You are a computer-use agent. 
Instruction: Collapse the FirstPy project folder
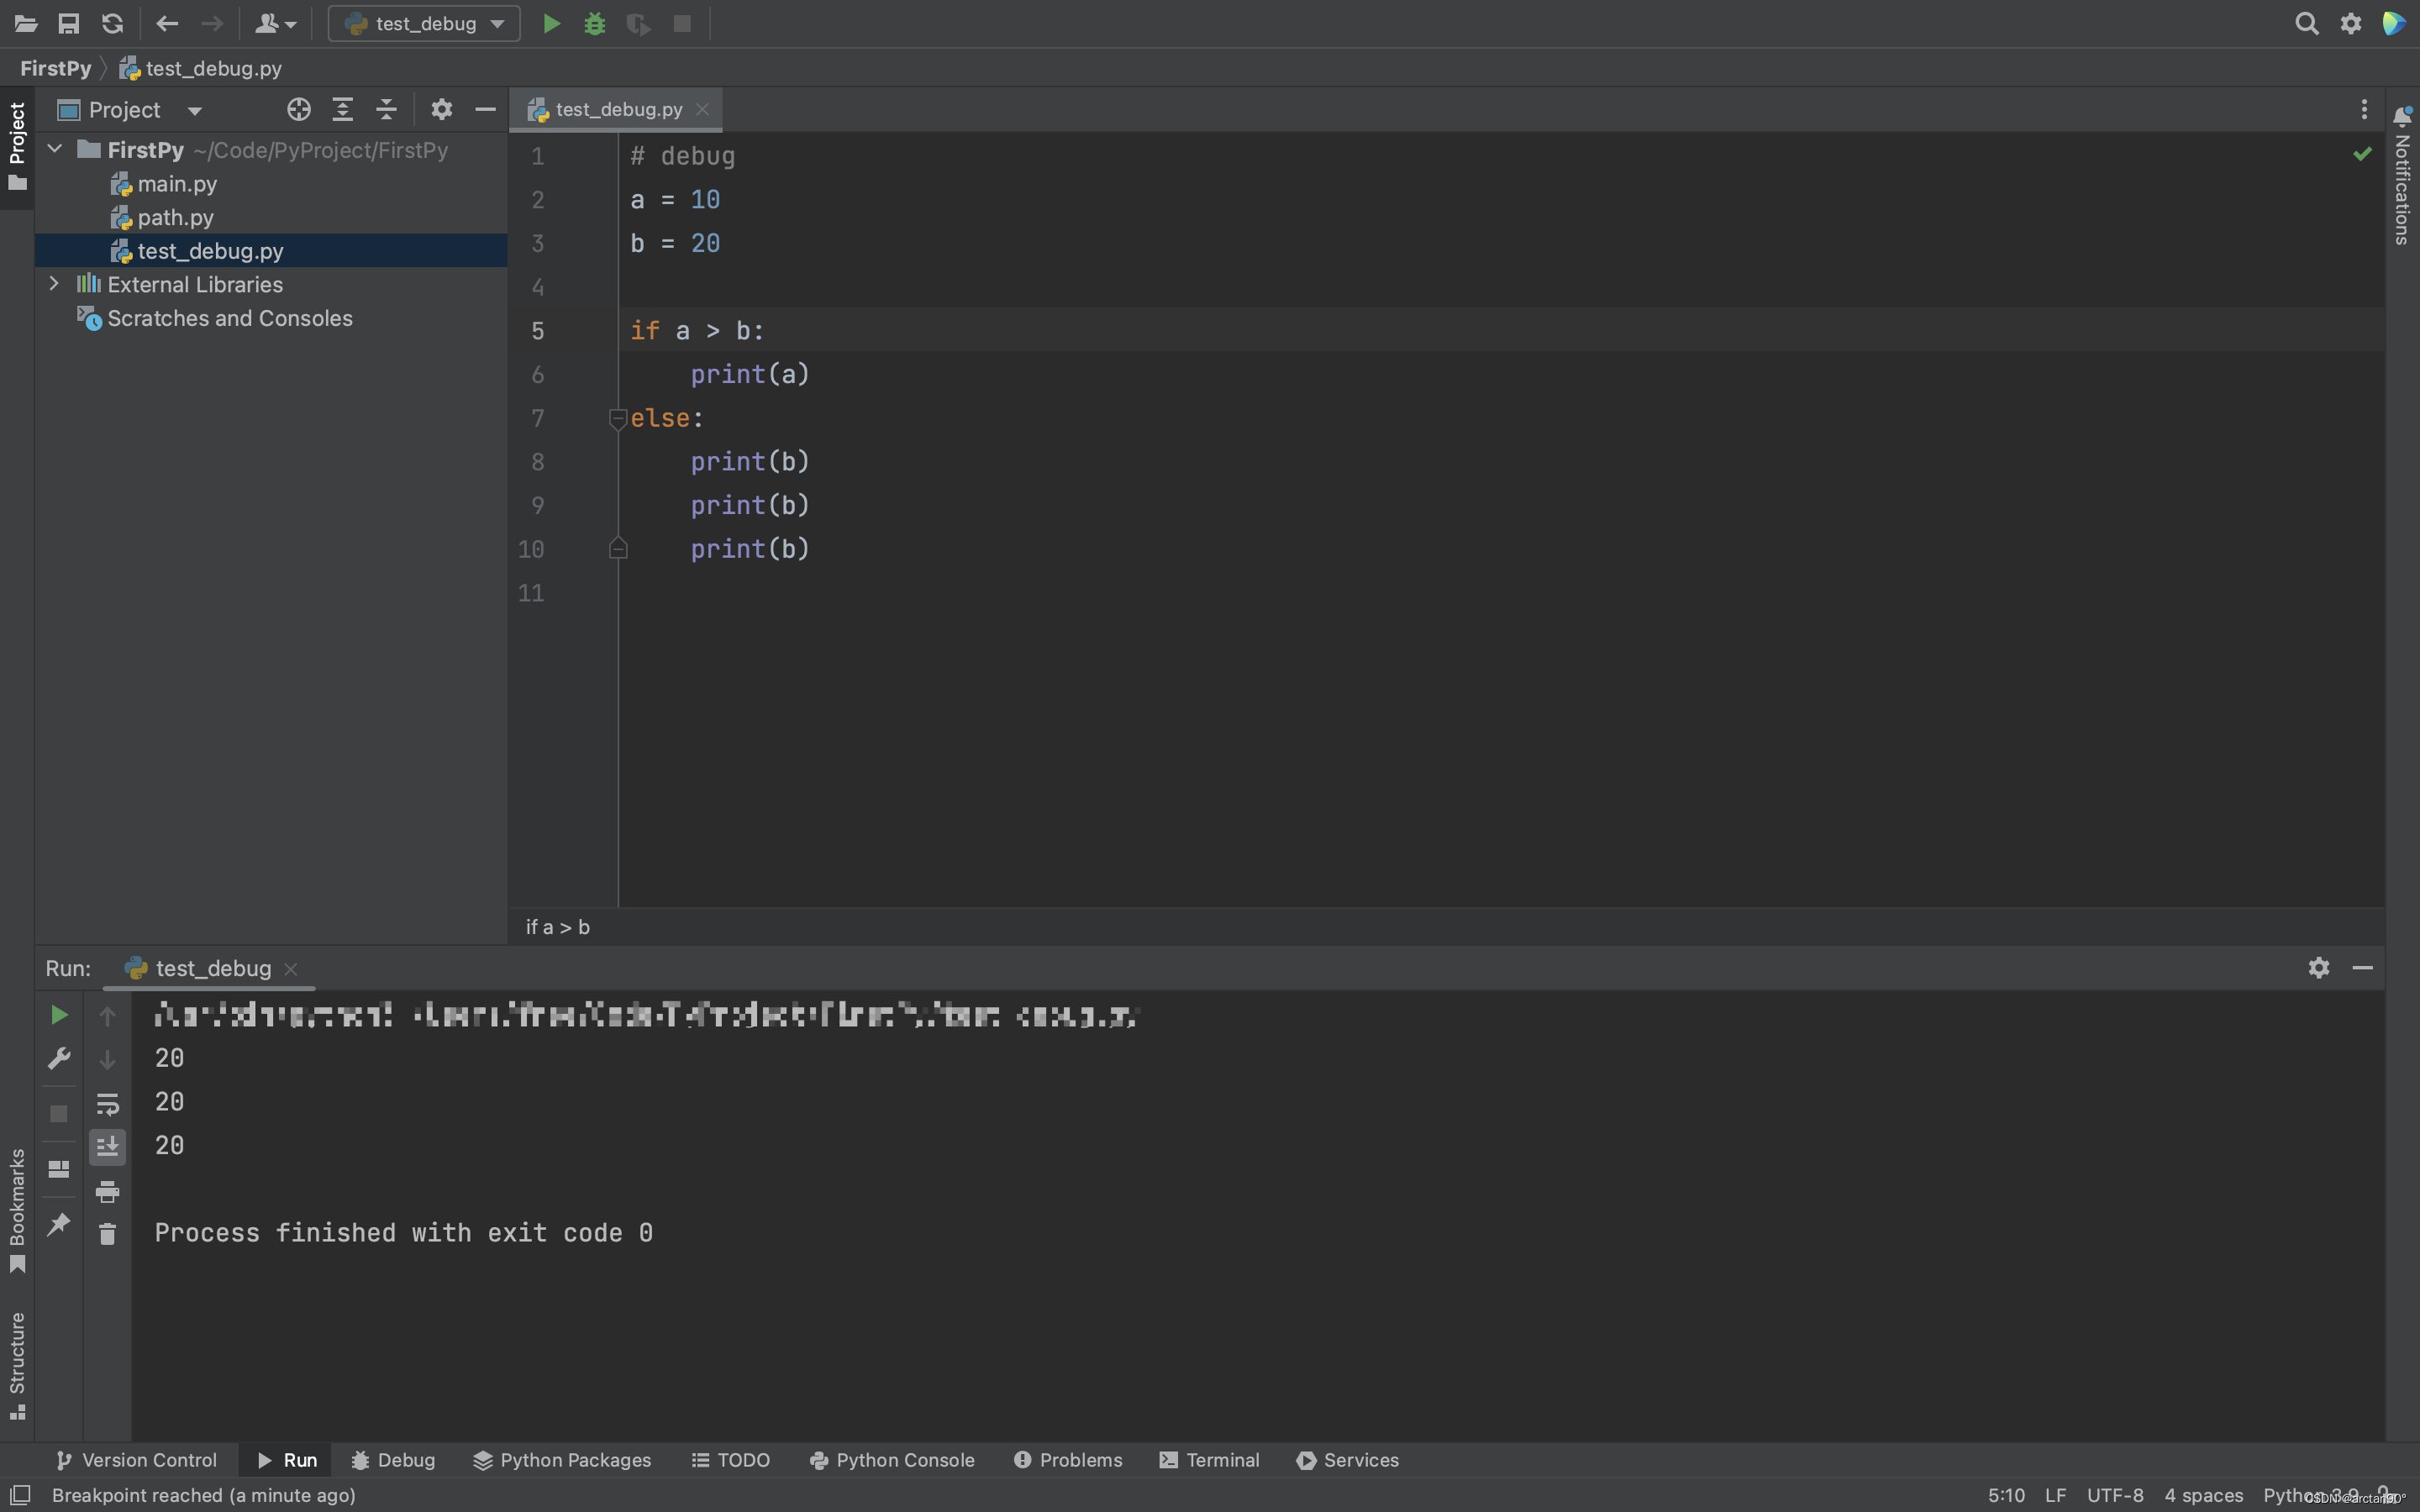[x=55, y=150]
